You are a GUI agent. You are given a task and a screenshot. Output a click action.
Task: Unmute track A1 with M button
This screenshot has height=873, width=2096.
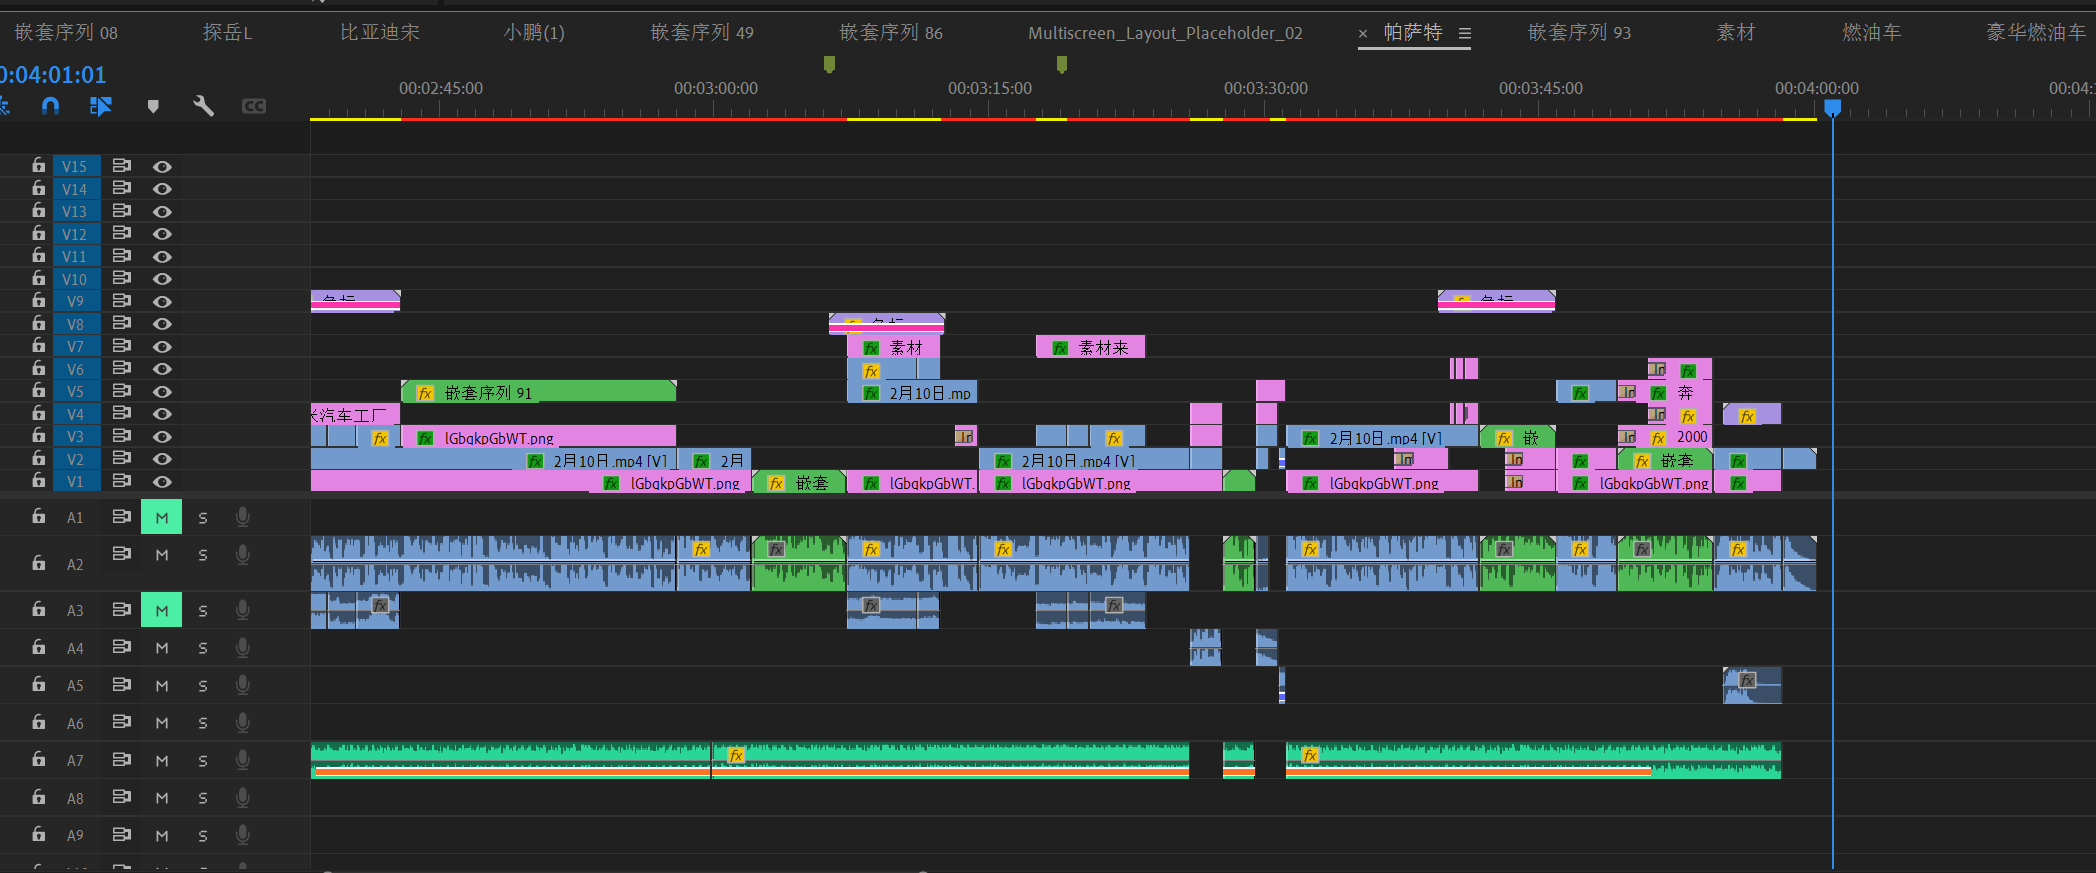coord(162,517)
